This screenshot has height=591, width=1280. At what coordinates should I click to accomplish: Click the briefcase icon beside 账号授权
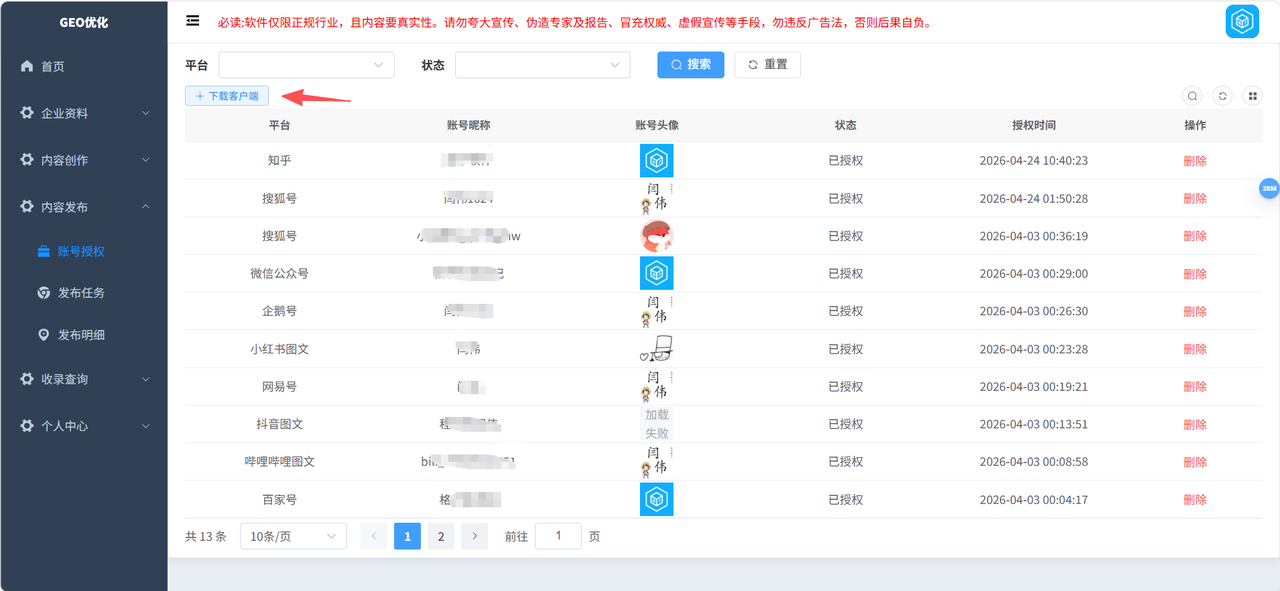44,251
